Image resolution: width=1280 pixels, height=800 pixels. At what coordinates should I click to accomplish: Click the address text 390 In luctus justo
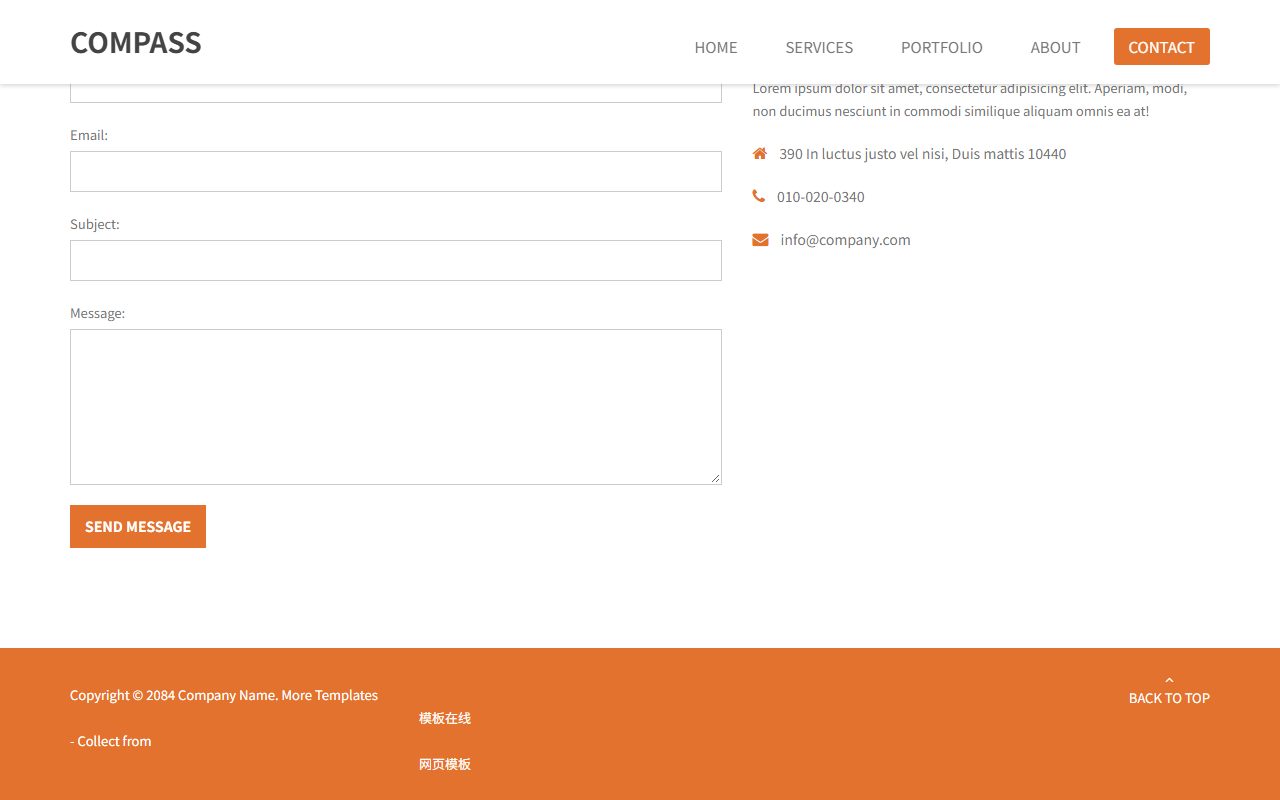coord(923,154)
